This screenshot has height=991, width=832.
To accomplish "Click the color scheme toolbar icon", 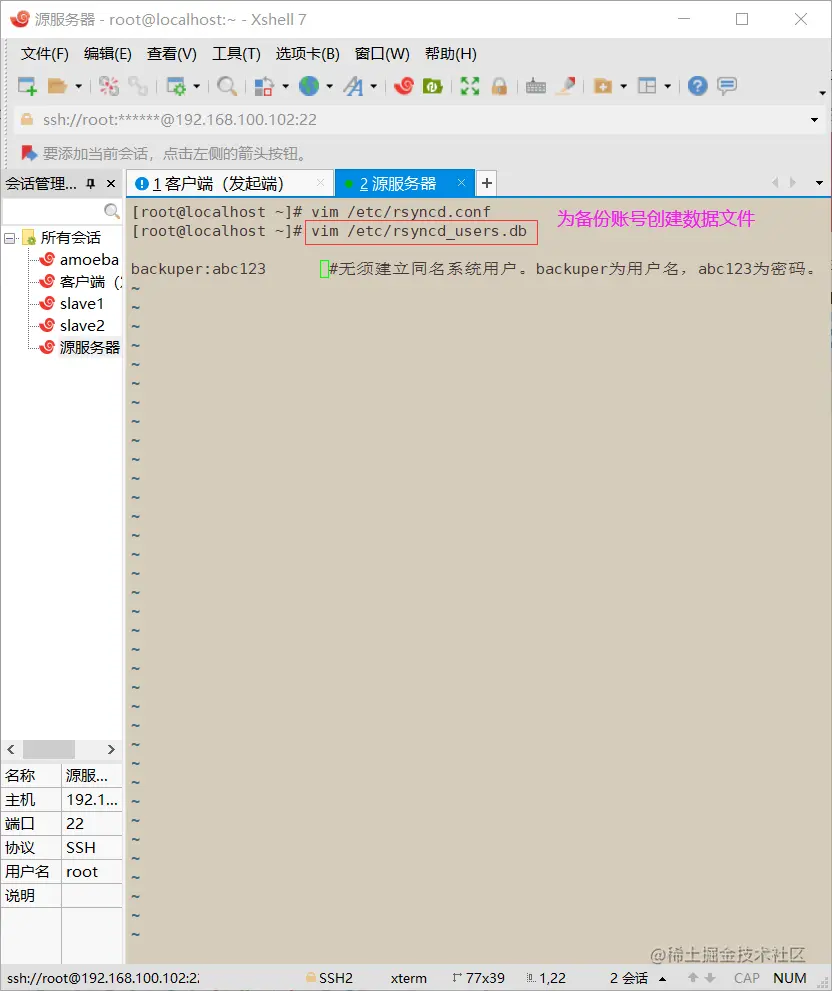I will coord(264,86).
